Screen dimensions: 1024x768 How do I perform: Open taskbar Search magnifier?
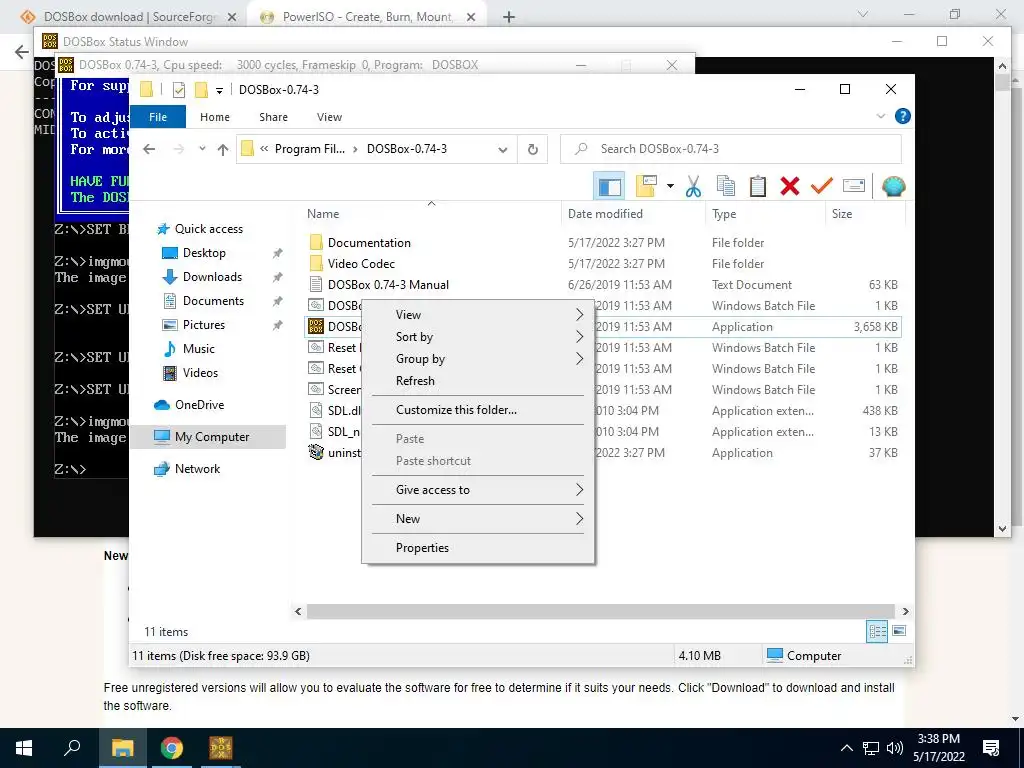pyautogui.click(x=72, y=748)
